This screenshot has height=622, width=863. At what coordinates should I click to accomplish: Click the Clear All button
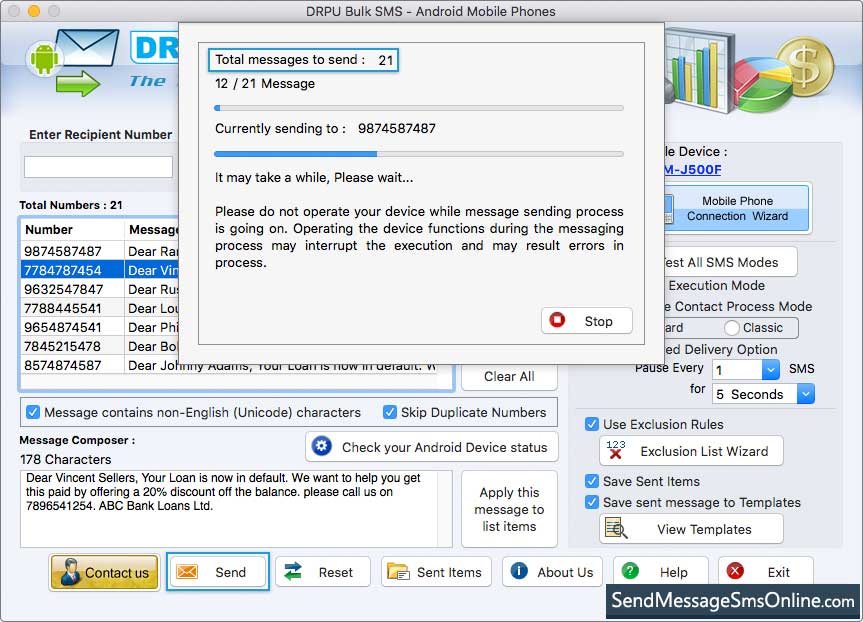pos(509,377)
